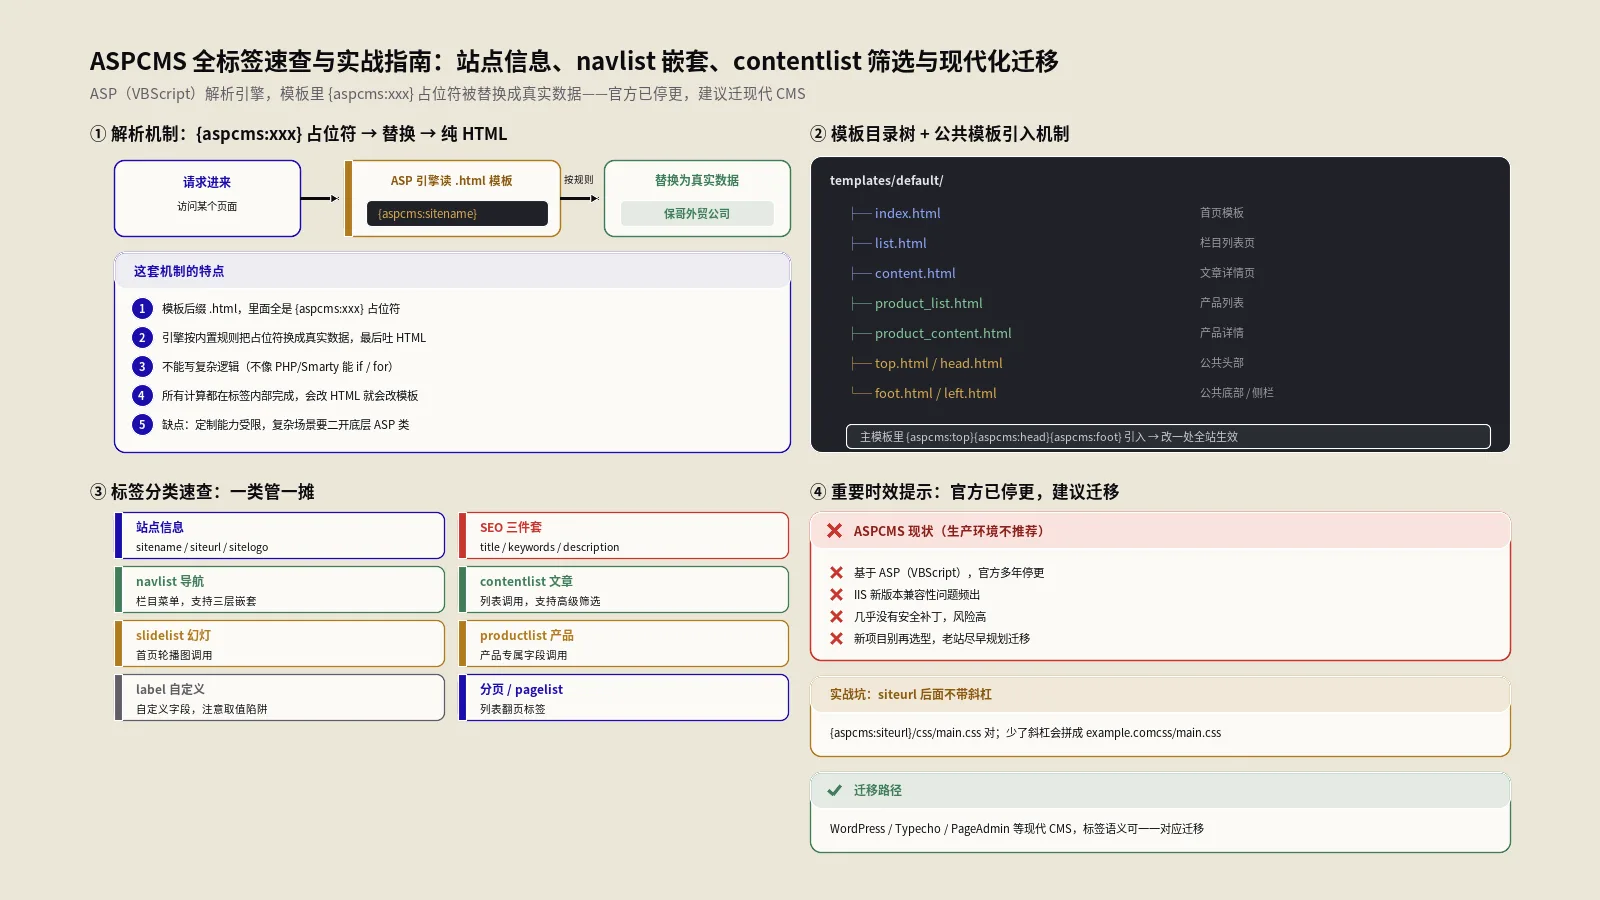
Task: Click the green checkmark beside "迁移路径"
Action: pos(834,790)
